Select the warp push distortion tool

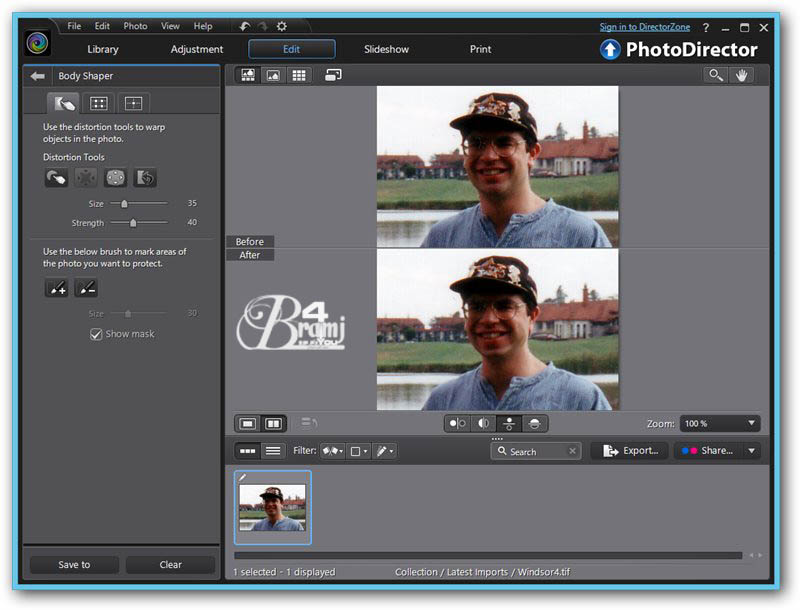pos(56,178)
